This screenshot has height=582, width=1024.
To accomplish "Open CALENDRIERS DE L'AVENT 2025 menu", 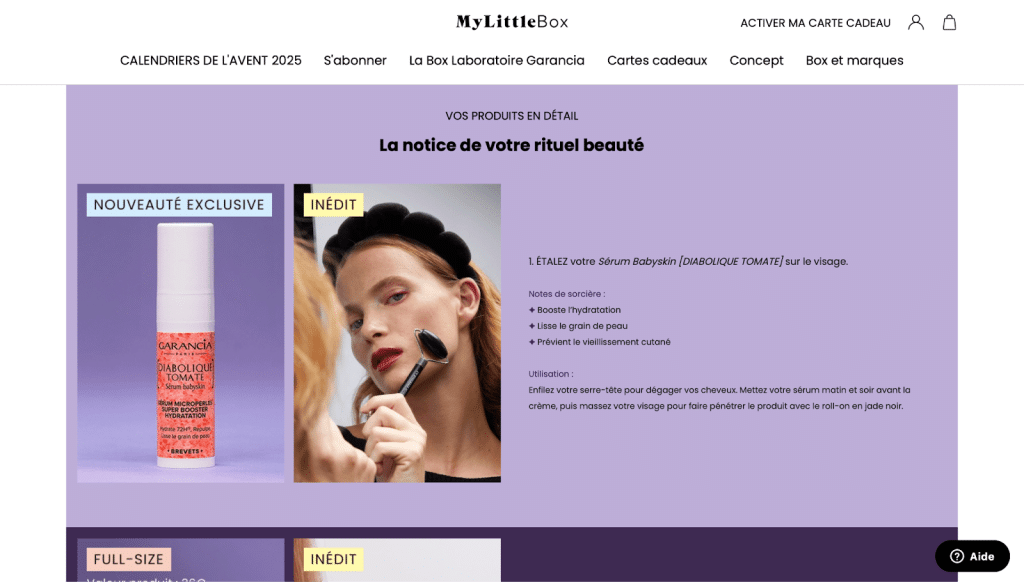I will point(210,60).
